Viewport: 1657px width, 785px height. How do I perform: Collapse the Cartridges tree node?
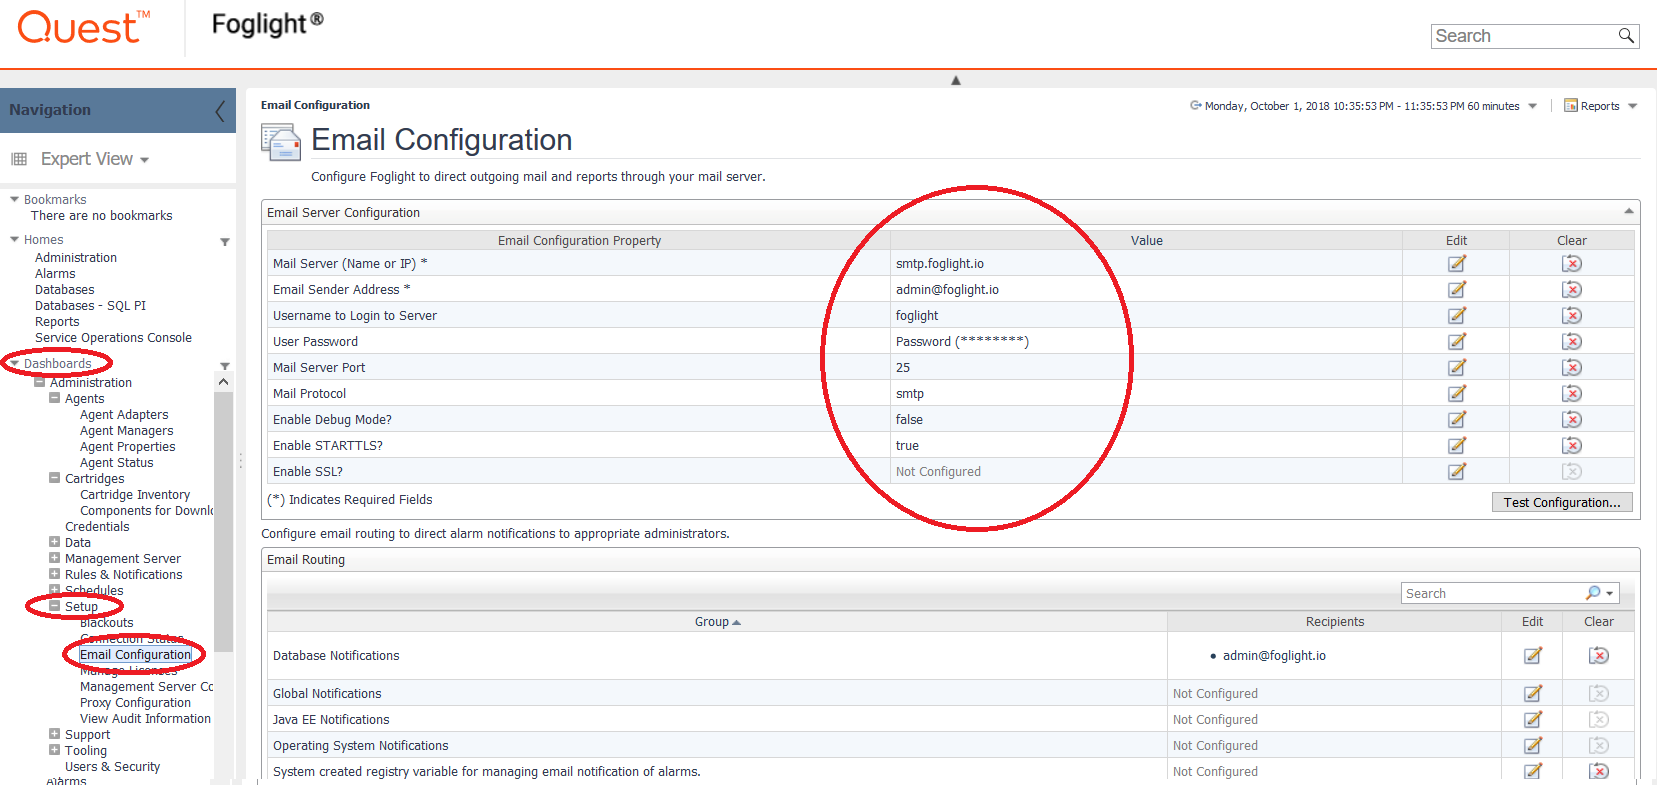55,478
